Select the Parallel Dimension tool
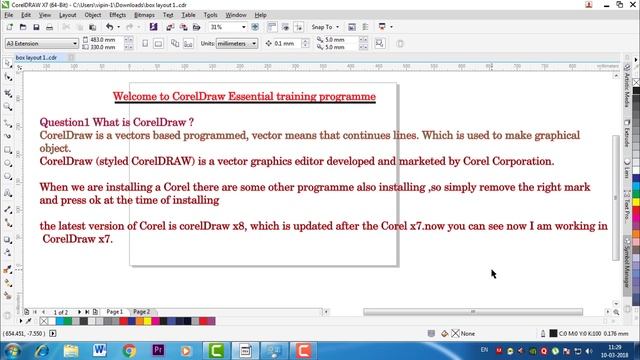Viewport: 640px width, 360px height. (x=8, y=209)
